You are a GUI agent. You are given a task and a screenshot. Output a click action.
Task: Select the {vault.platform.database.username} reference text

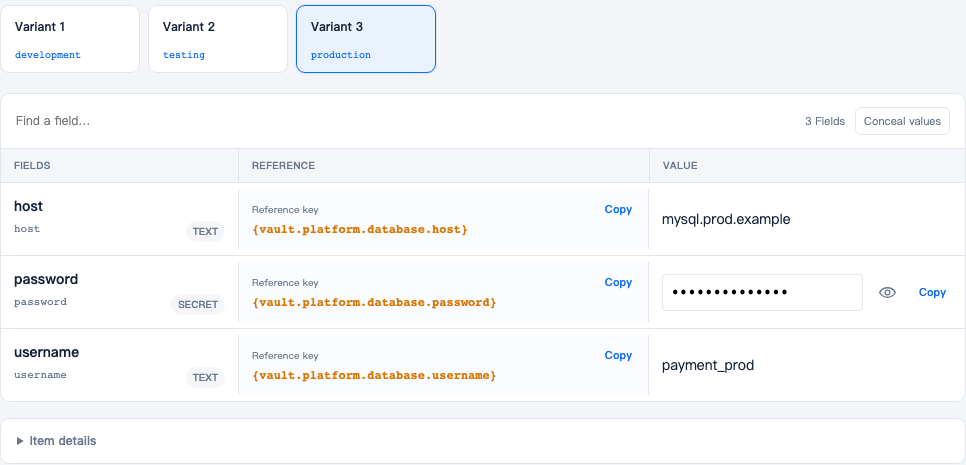(x=374, y=375)
